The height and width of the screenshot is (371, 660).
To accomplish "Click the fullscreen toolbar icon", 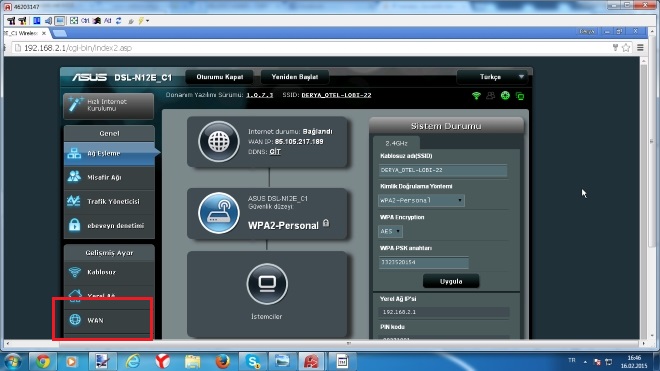I will pos(74,20).
